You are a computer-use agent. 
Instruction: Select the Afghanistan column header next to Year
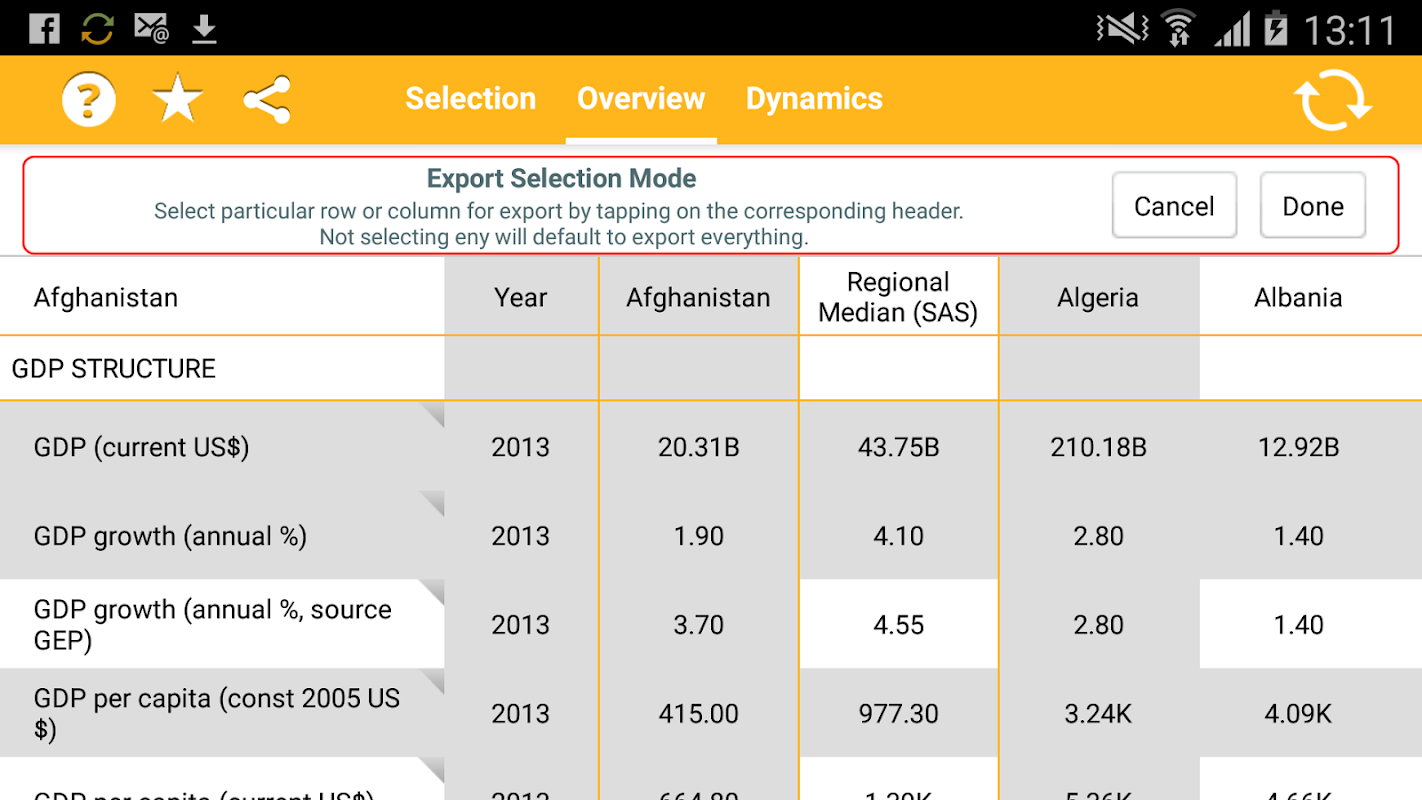tap(699, 297)
